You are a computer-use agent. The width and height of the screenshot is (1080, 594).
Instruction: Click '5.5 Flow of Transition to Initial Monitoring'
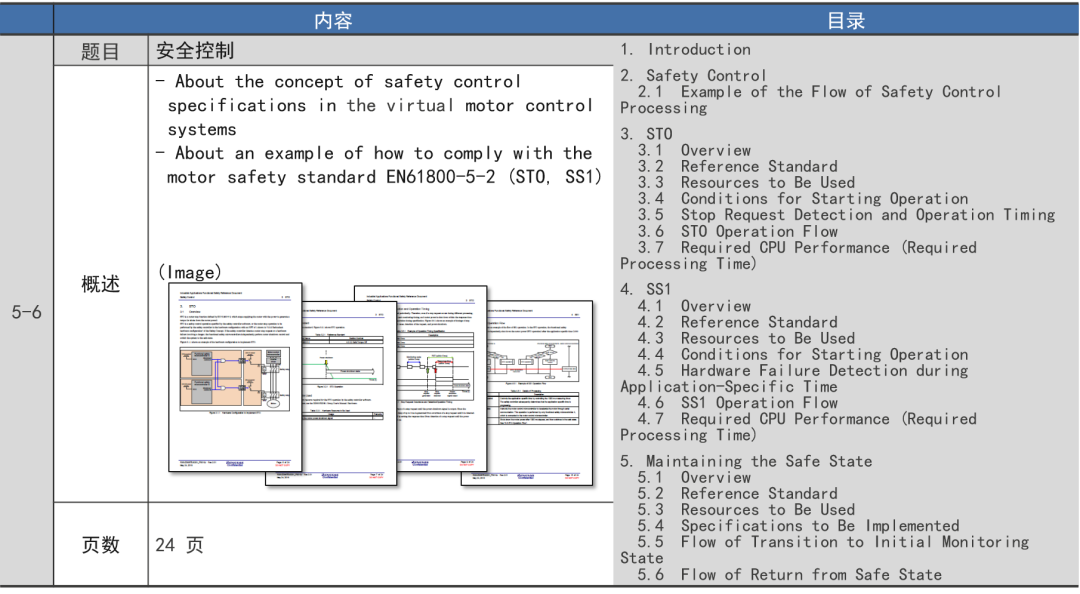click(833, 542)
